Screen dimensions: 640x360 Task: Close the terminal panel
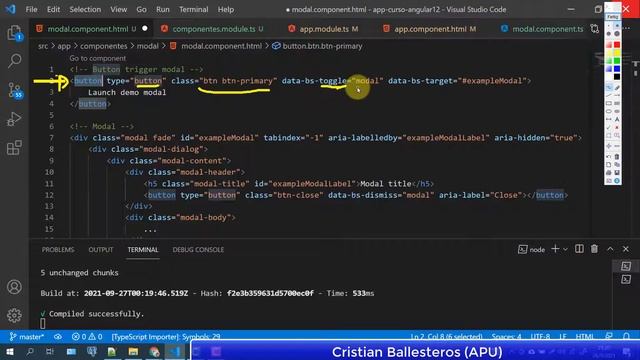pos(626,249)
